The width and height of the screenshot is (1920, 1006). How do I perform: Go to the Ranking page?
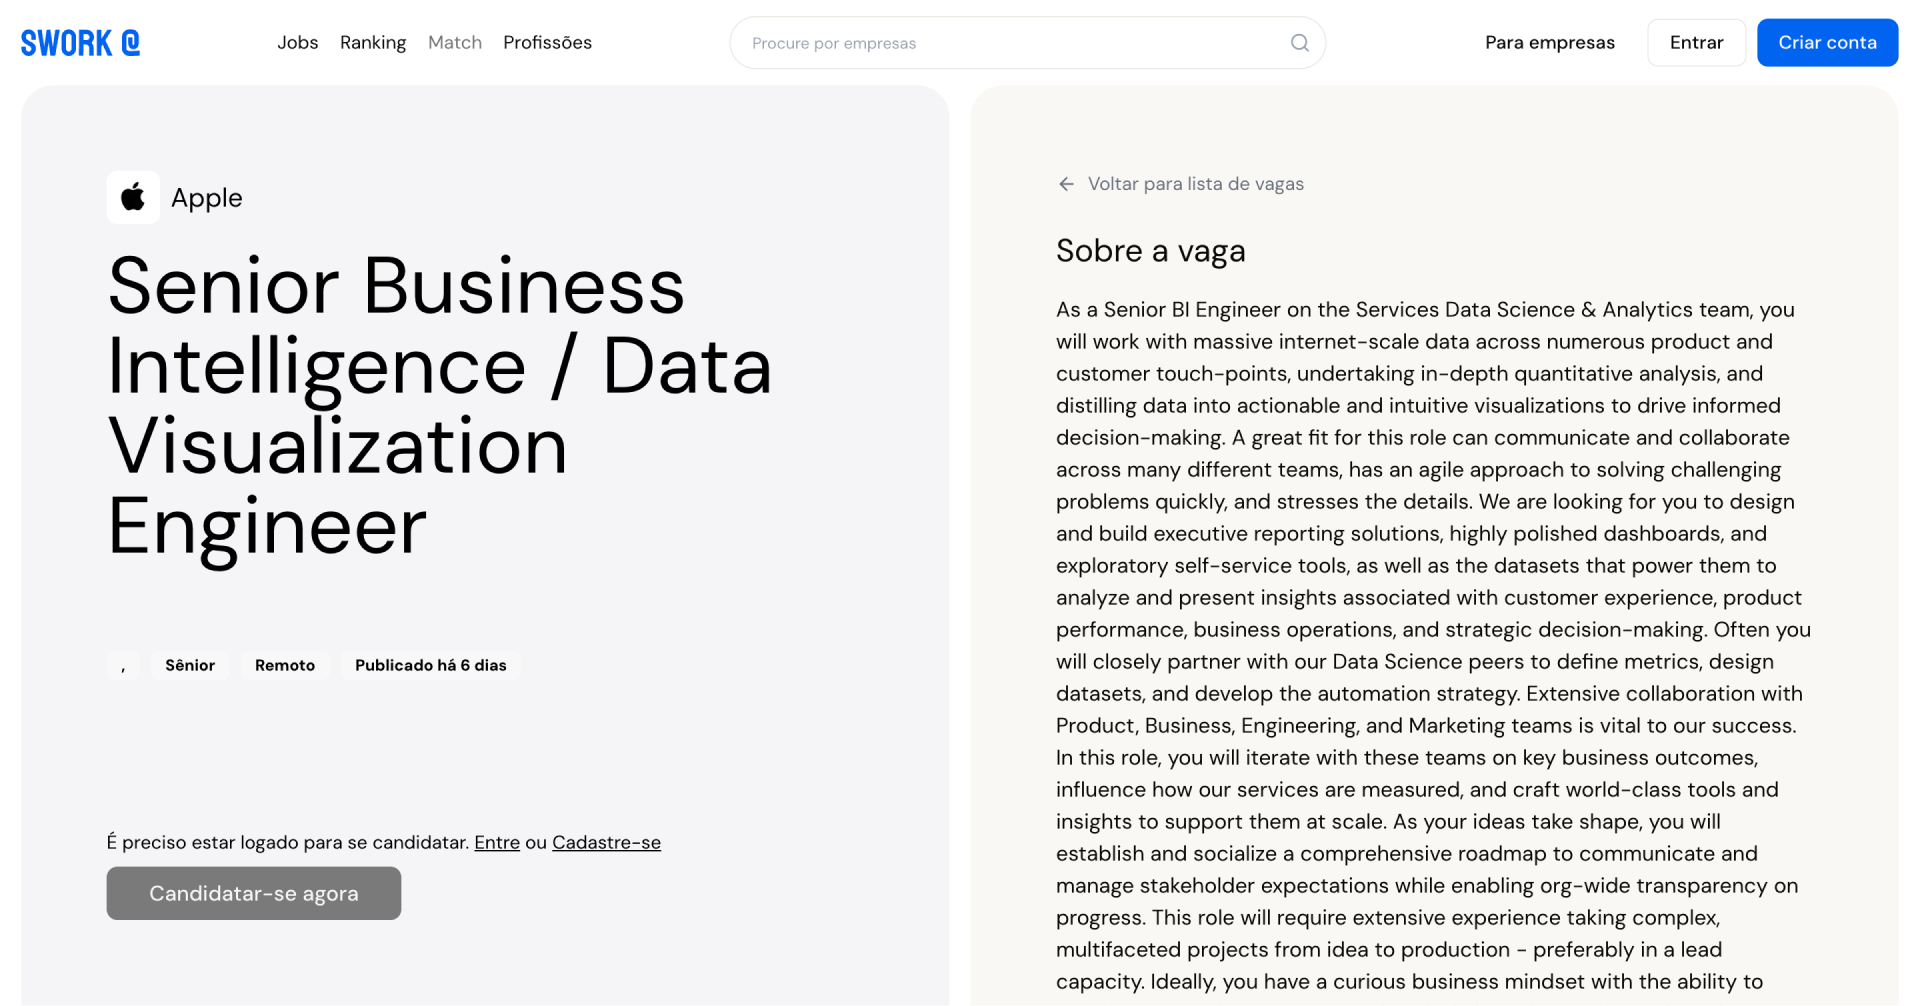tap(373, 43)
